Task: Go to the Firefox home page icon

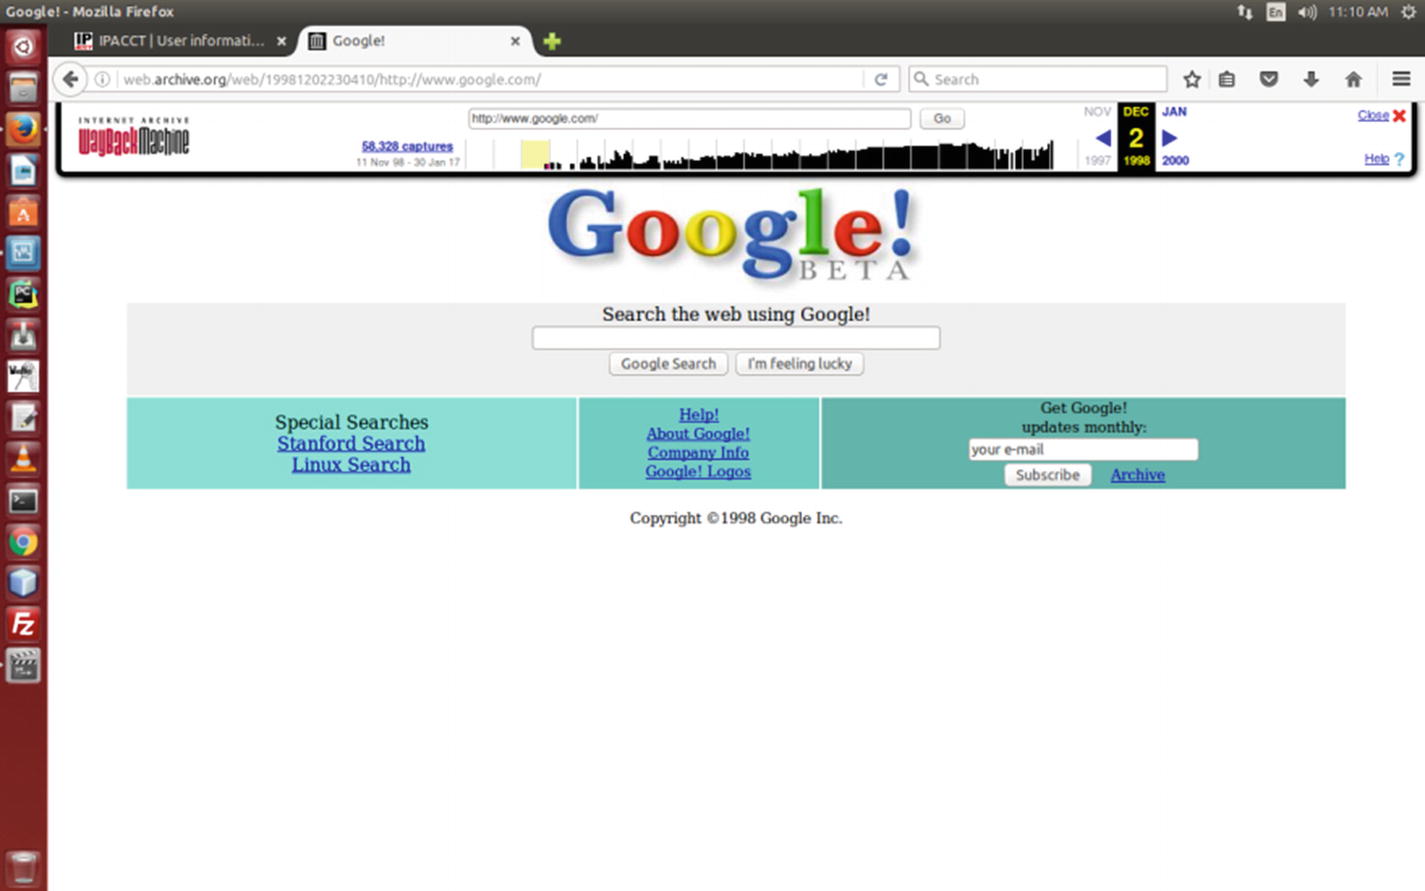Action: [1353, 79]
